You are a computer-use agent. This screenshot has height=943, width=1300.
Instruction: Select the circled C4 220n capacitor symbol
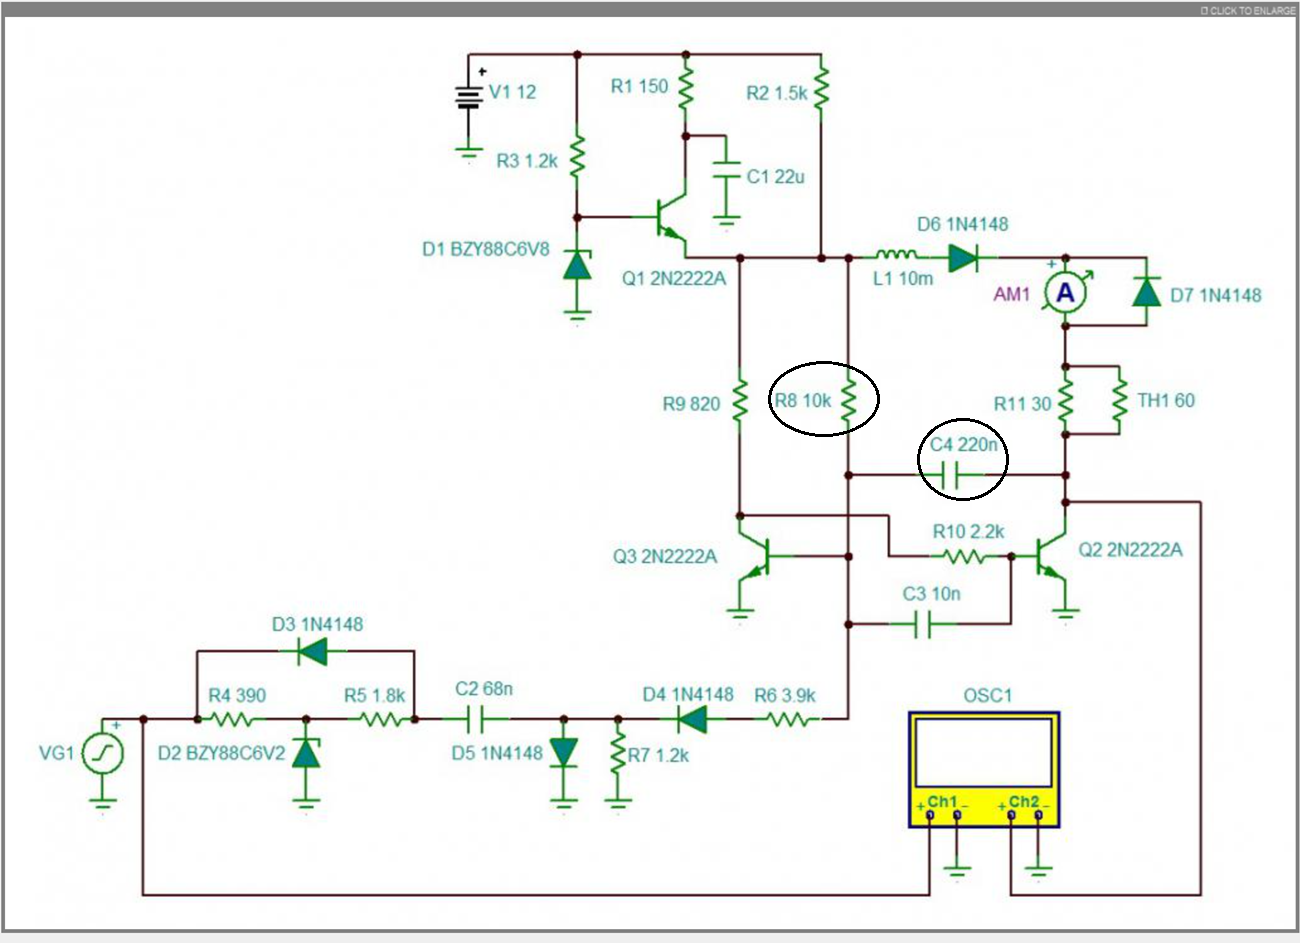coord(951,475)
